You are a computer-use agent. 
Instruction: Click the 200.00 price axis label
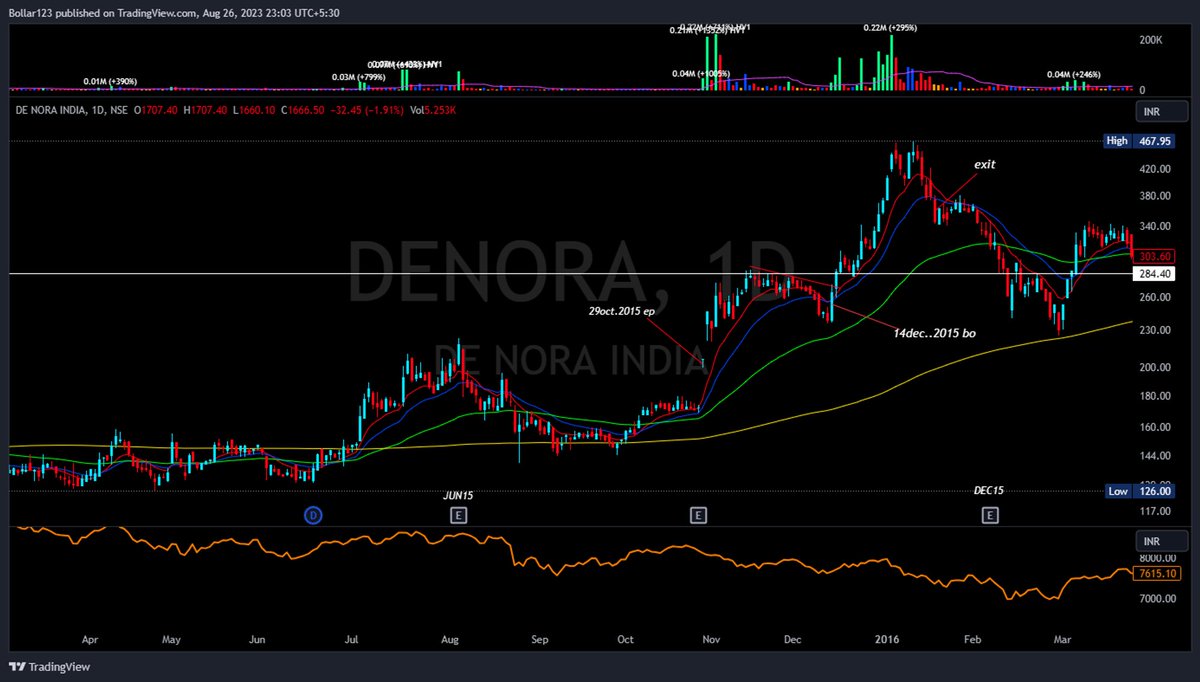pos(1155,367)
